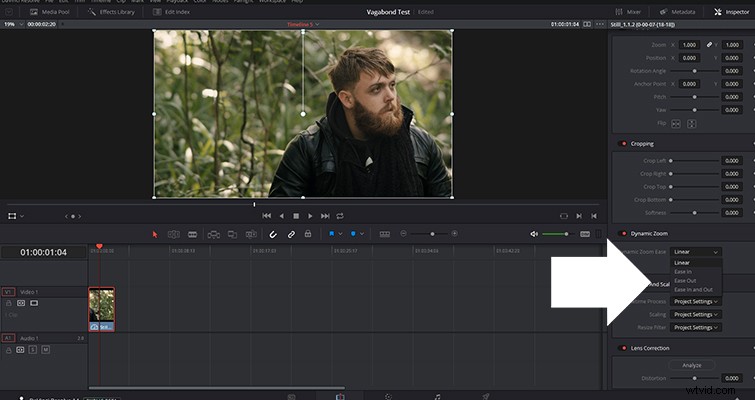Click the play forward button
This screenshot has width=755, height=400.
coord(310,216)
